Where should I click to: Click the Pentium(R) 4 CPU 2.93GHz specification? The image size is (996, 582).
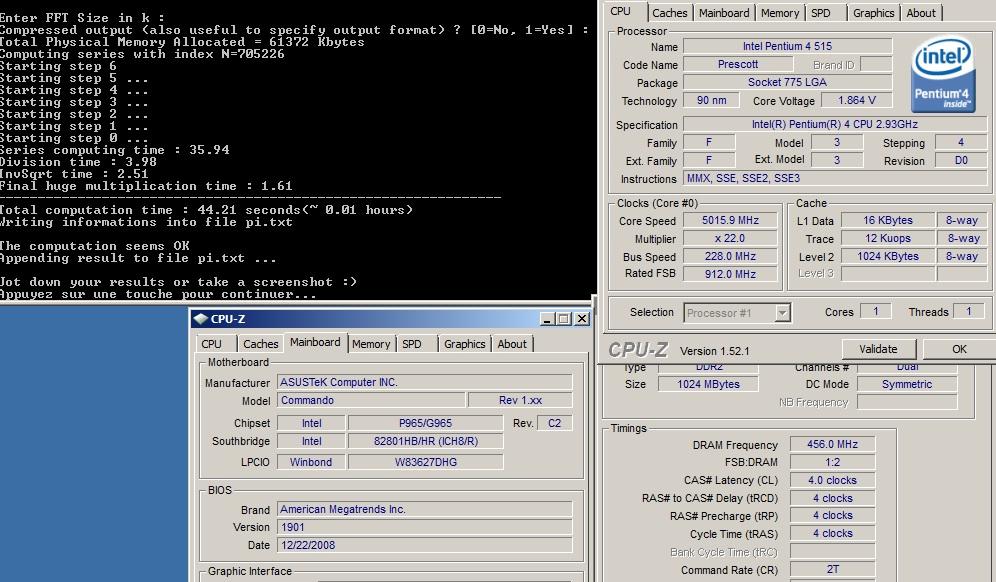[835, 125]
